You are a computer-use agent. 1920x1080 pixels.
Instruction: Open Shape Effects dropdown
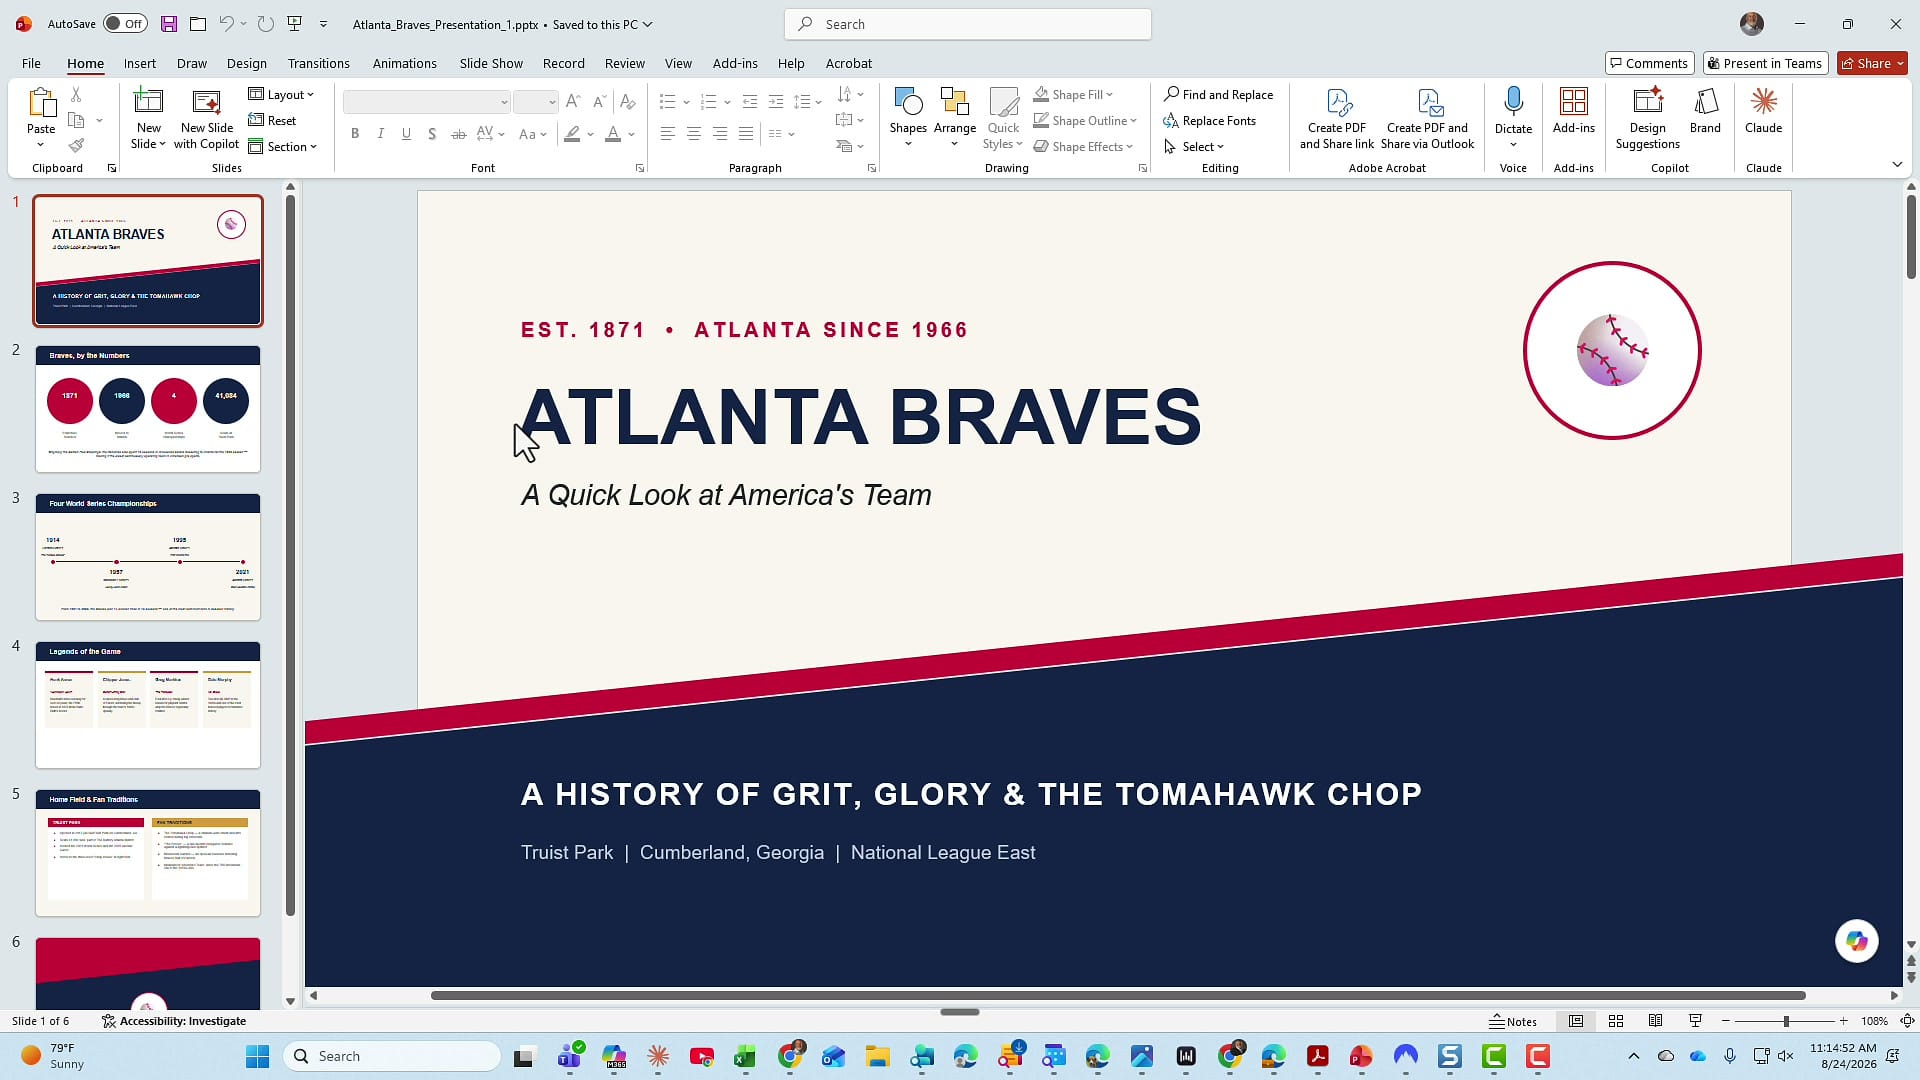click(x=1084, y=146)
